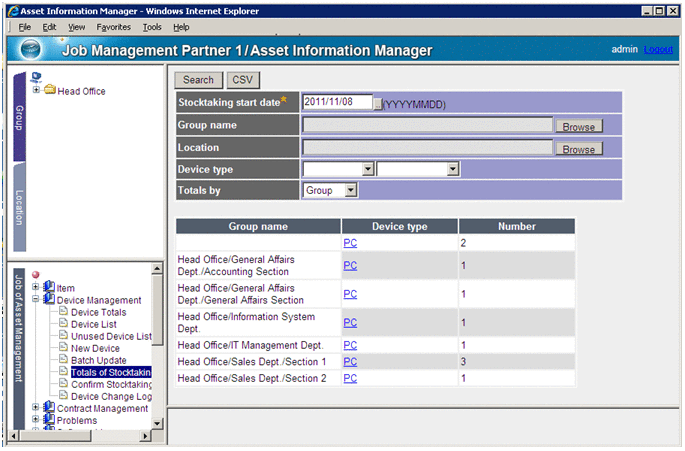Collapse the Device Management tree node
Image resolution: width=685 pixels, height=451 pixels.
pos(36,300)
